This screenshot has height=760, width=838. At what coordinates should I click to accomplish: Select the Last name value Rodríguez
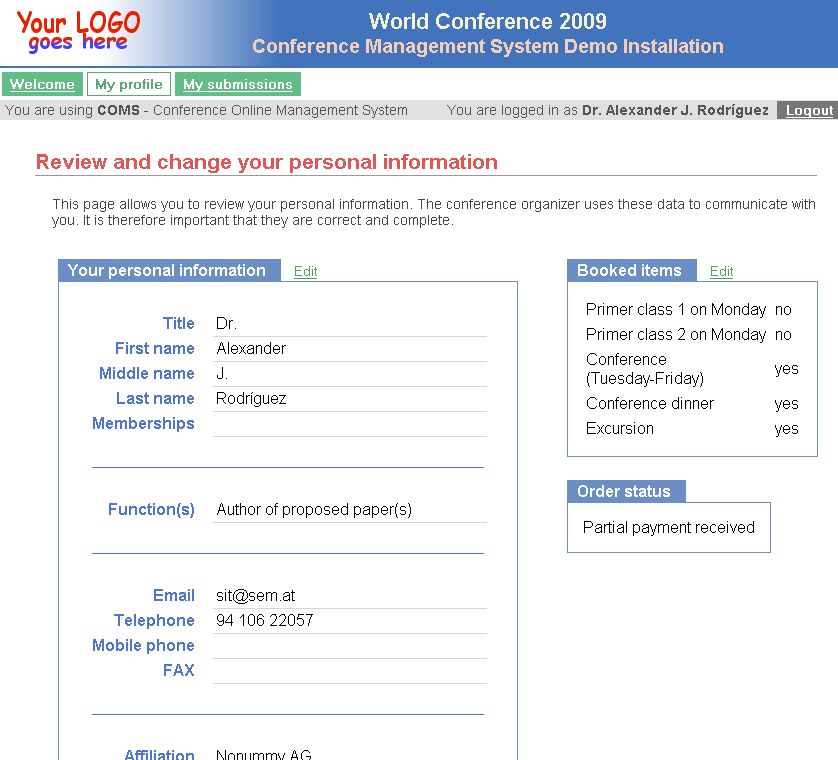(x=251, y=399)
